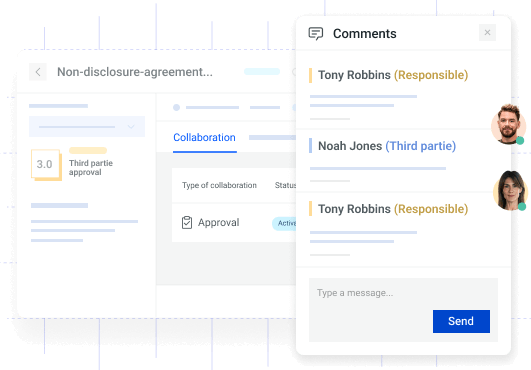Select the Approval collaboration row
The height and width of the screenshot is (370, 531).
click(x=234, y=223)
